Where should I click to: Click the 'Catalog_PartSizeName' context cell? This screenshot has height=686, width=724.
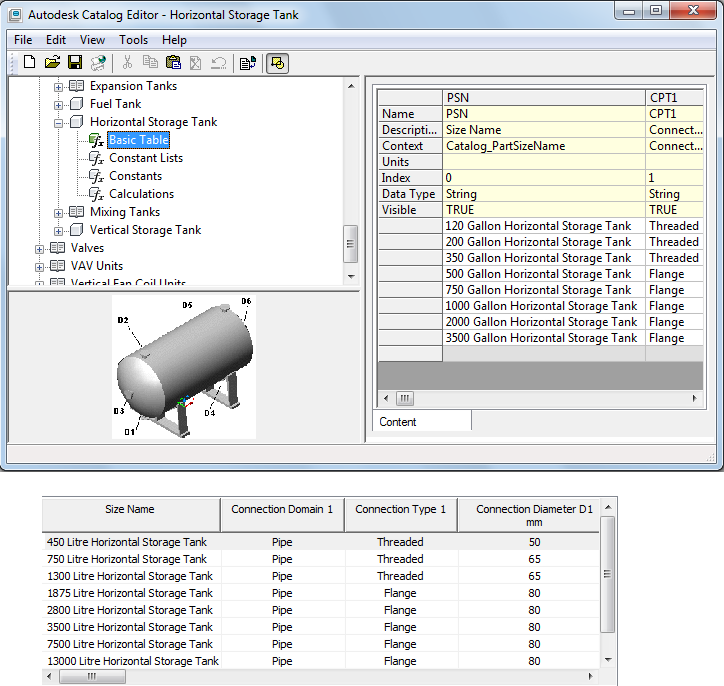(x=543, y=146)
